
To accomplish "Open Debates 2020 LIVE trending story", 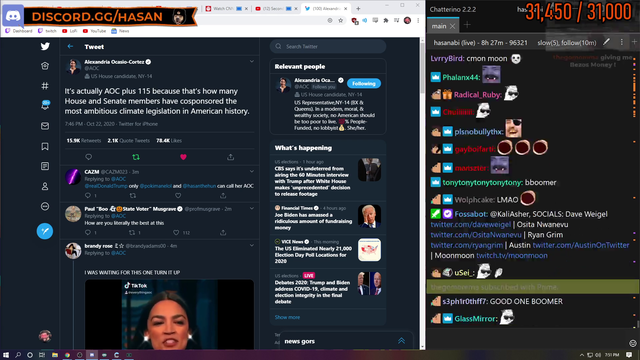I will tap(328, 288).
